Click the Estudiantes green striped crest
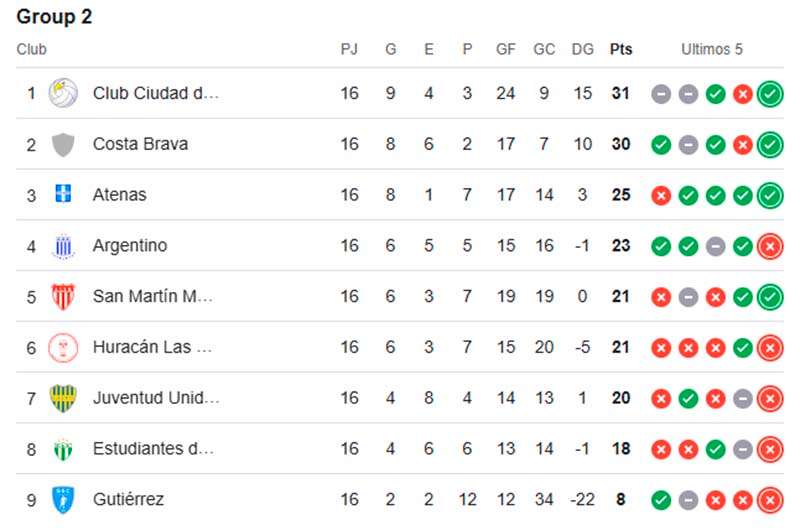Screen dimensions: 800x530 63,449
